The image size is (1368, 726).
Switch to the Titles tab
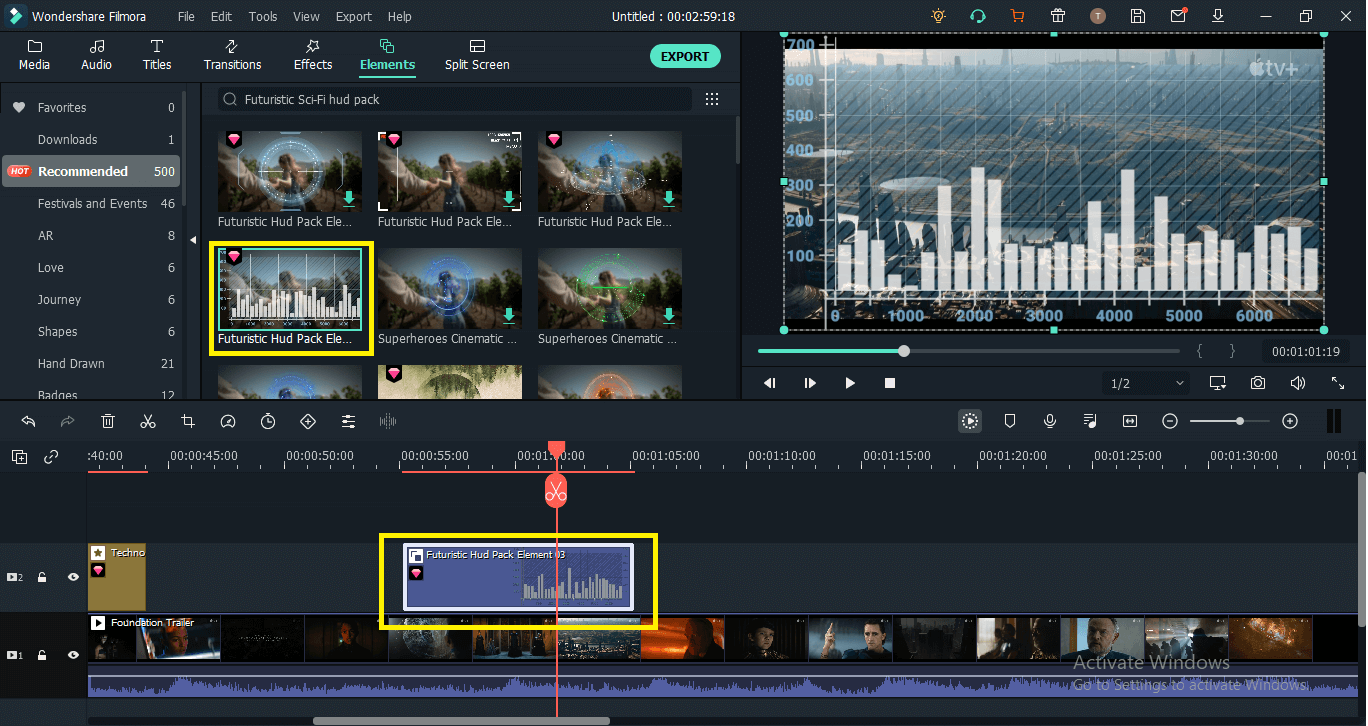[157, 55]
